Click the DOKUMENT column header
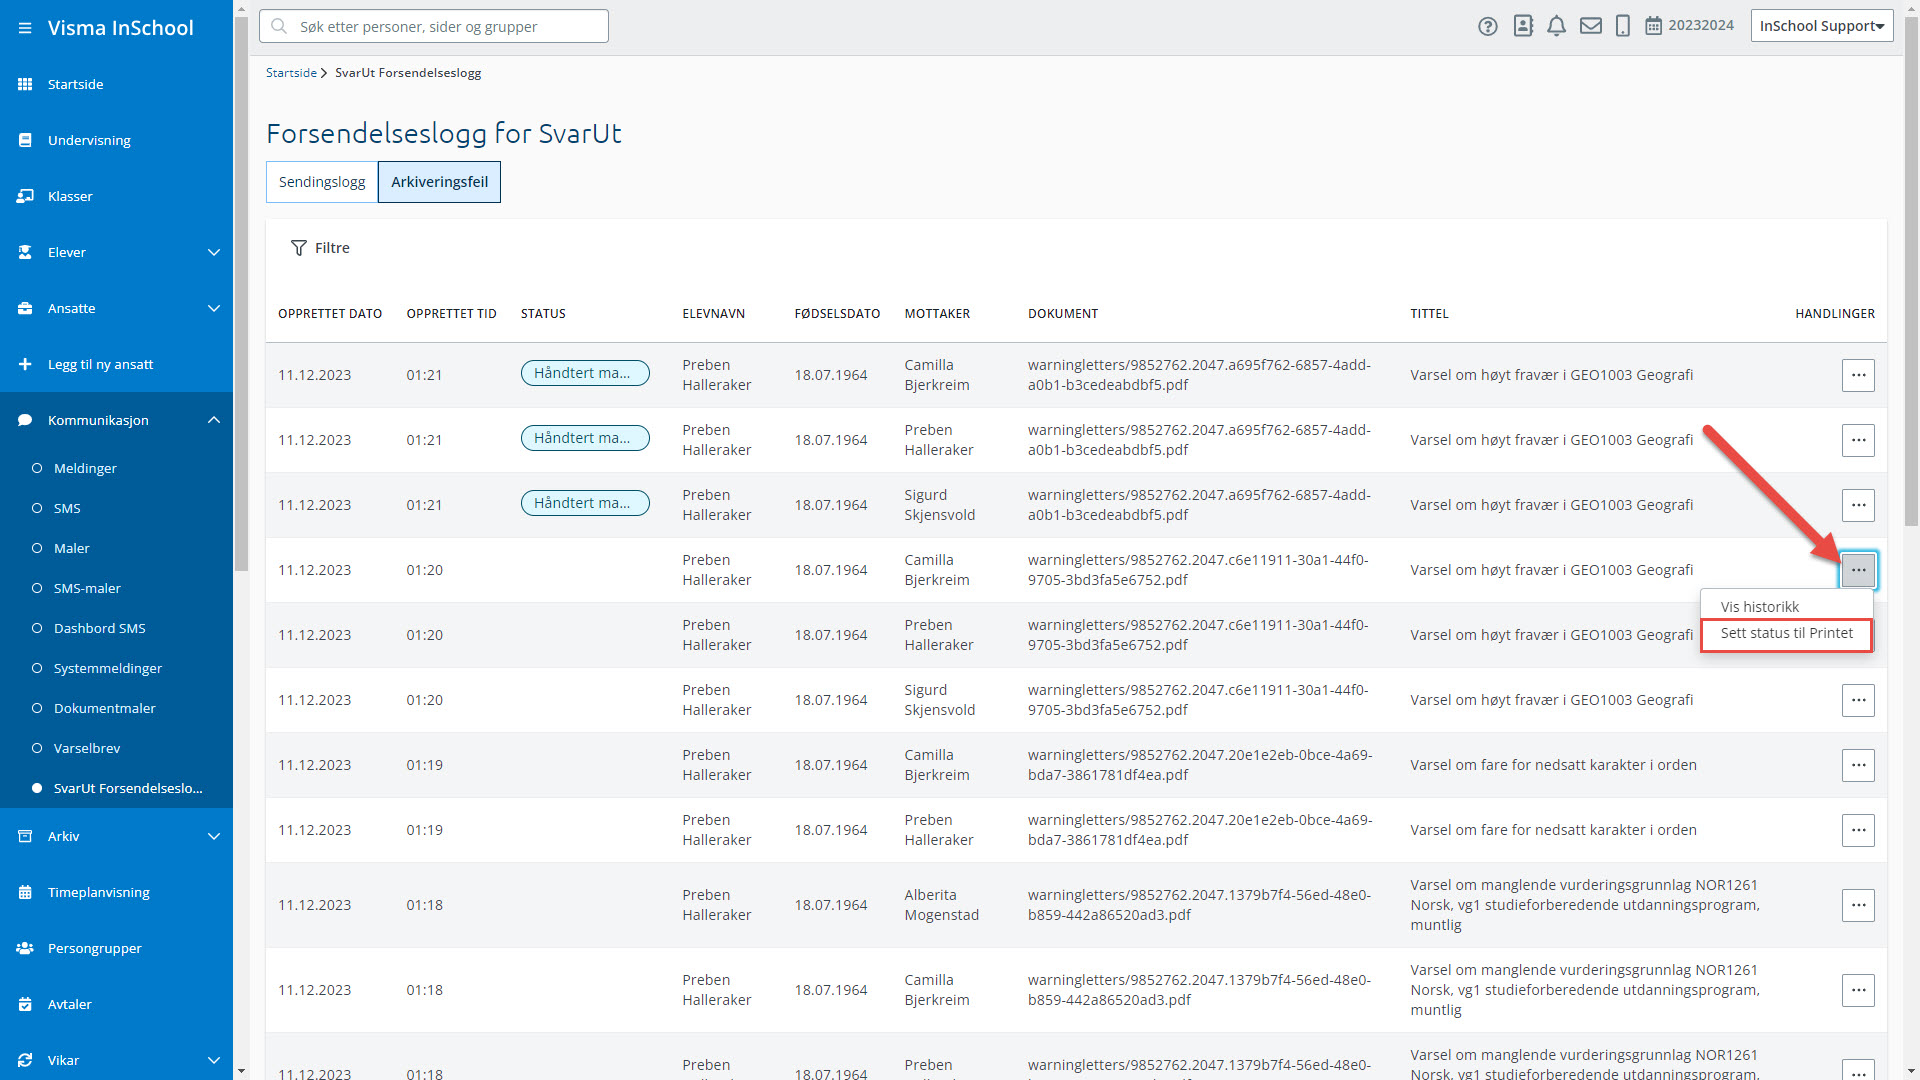1920x1080 pixels. pyautogui.click(x=1063, y=314)
